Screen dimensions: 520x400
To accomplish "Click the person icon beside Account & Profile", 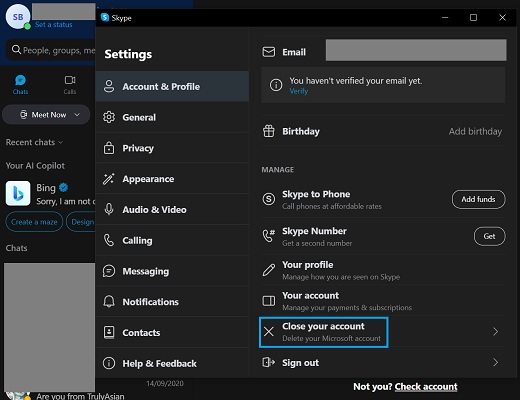I will click(109, 86).
